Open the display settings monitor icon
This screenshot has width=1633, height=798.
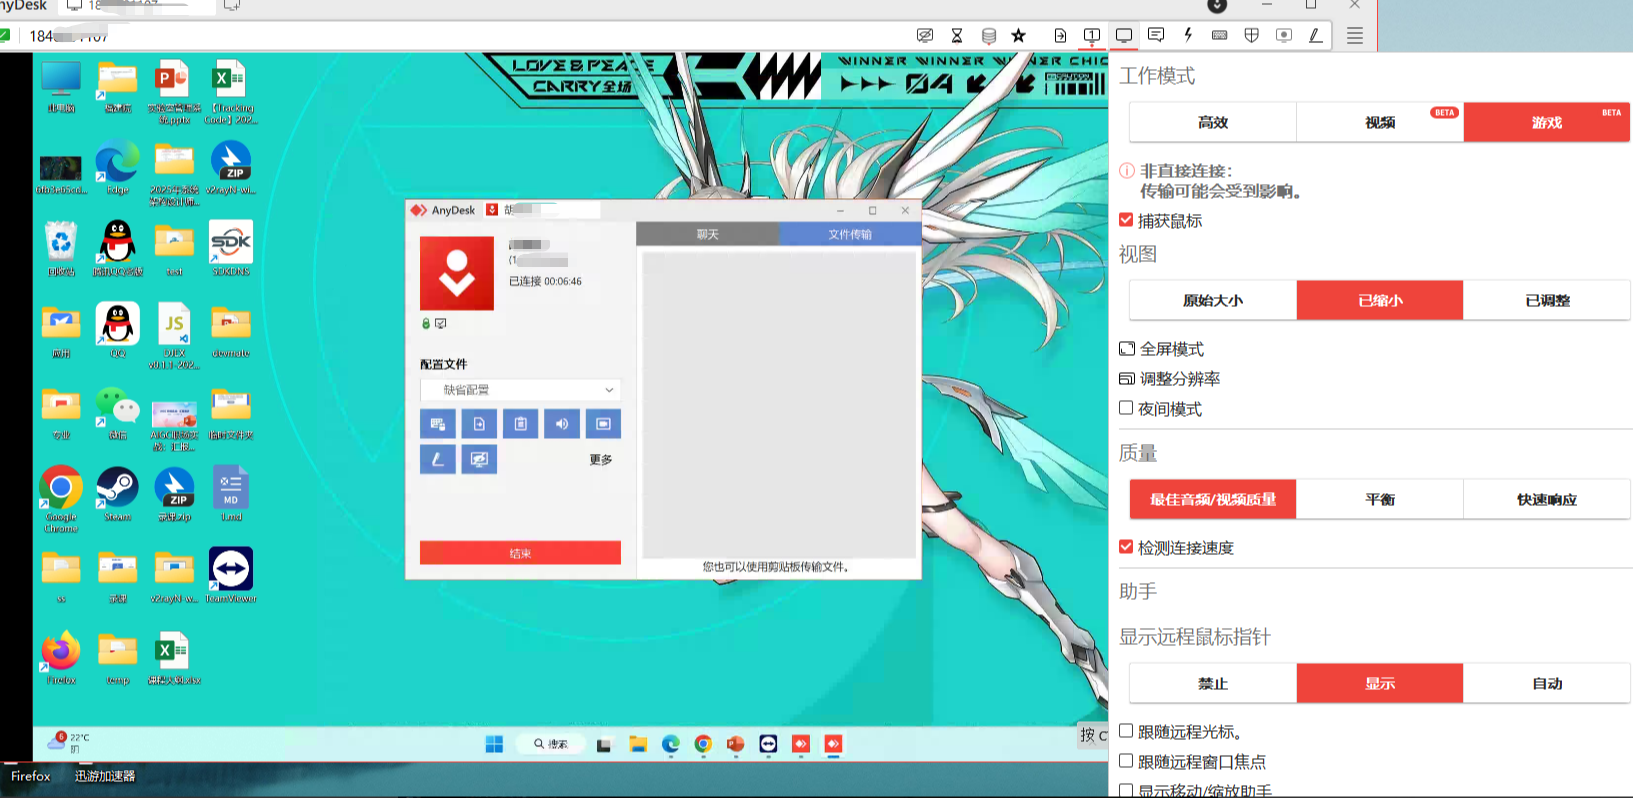pos(1124,35)
